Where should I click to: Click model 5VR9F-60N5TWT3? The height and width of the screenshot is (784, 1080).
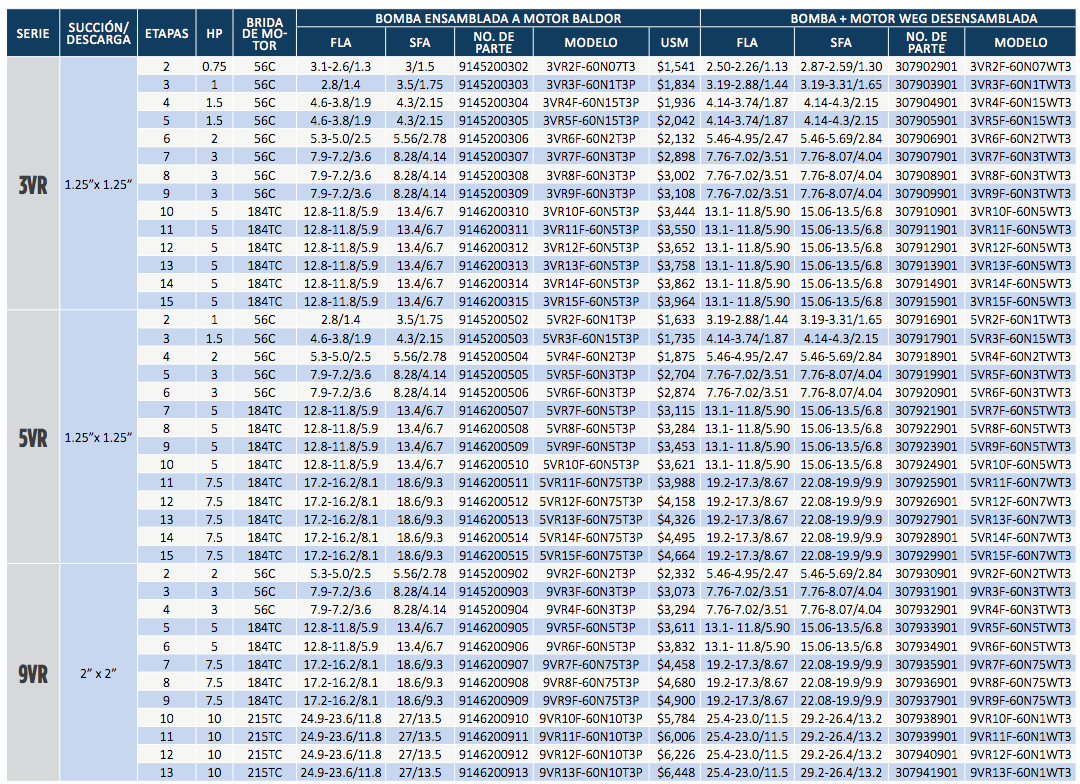click(x=1021, y=446)
